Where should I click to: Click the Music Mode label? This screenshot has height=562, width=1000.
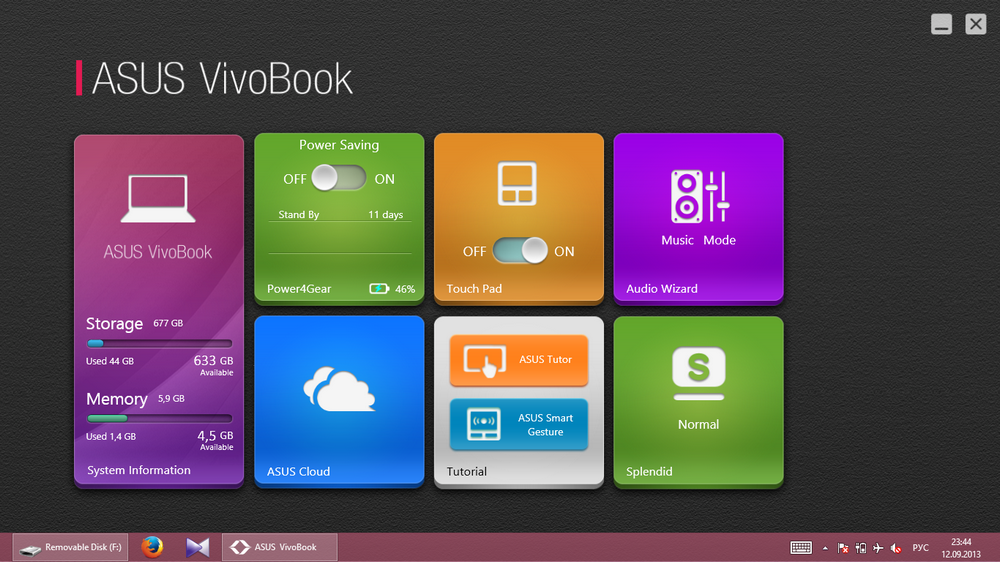pyautogui.click(x=698, y=240)
